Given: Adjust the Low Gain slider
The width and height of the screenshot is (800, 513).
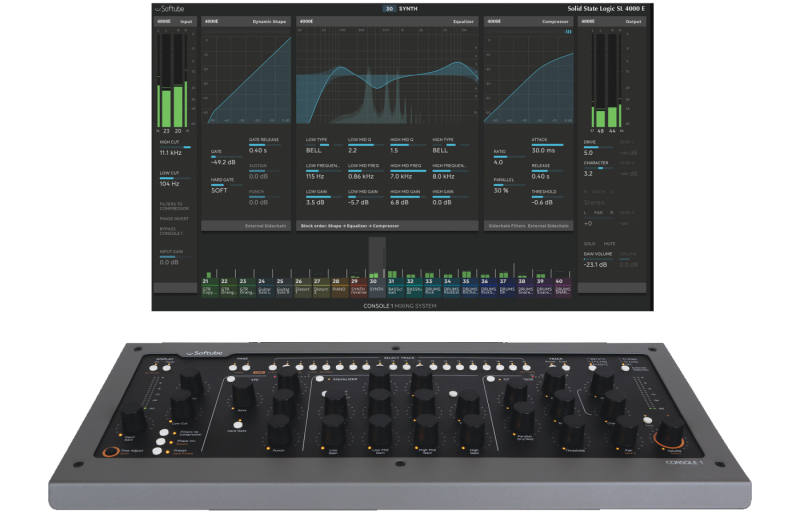Looking at the screenshot, I should click(x=323, y=197).
